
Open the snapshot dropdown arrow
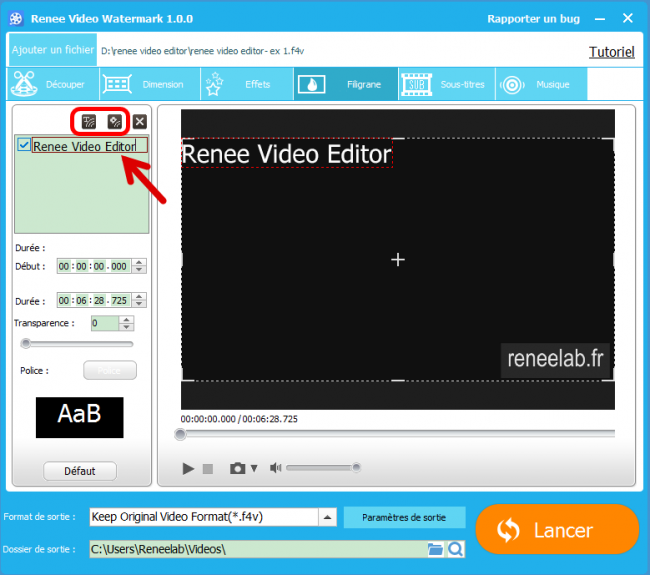click(254, 468)
